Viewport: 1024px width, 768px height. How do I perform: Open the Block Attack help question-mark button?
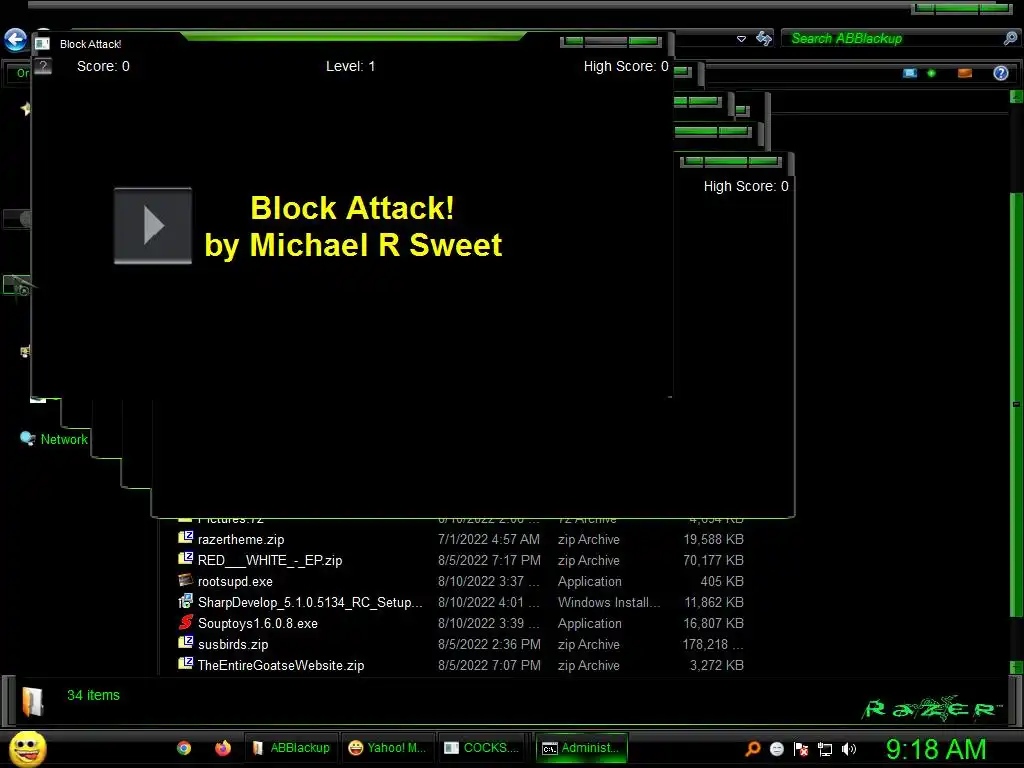(x=43, y=66)
